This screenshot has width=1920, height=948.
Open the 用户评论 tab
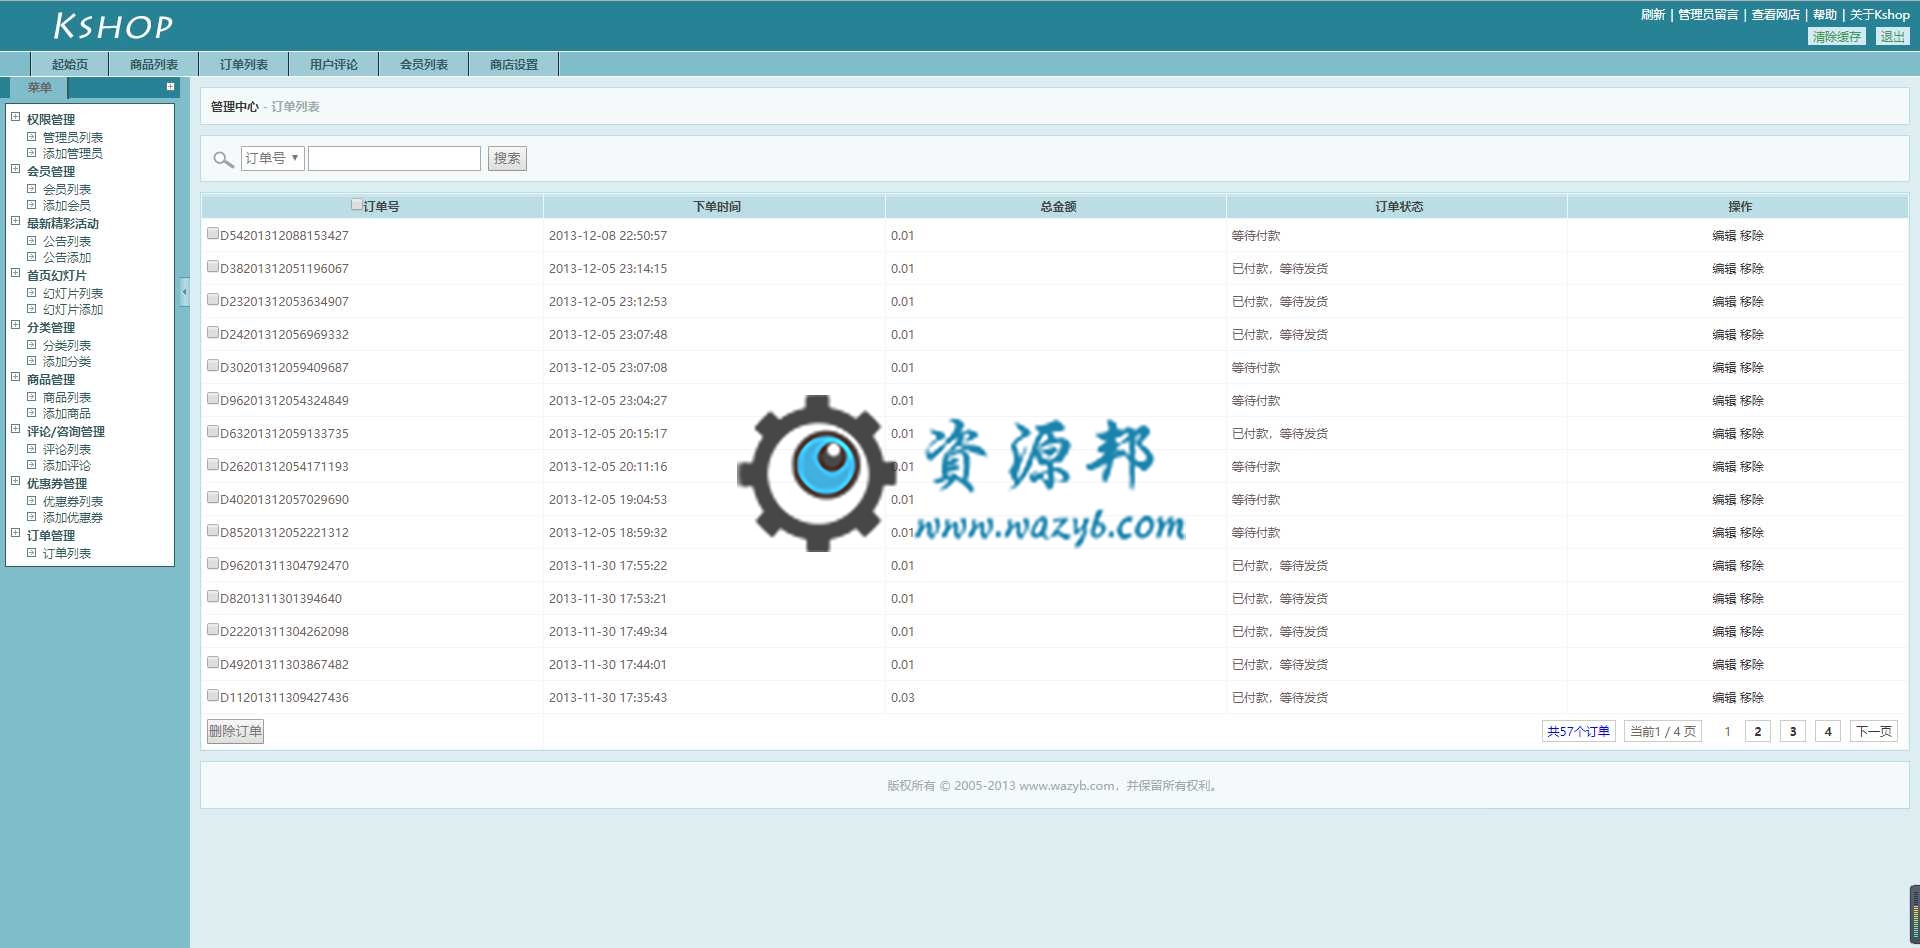coord(333,64)
